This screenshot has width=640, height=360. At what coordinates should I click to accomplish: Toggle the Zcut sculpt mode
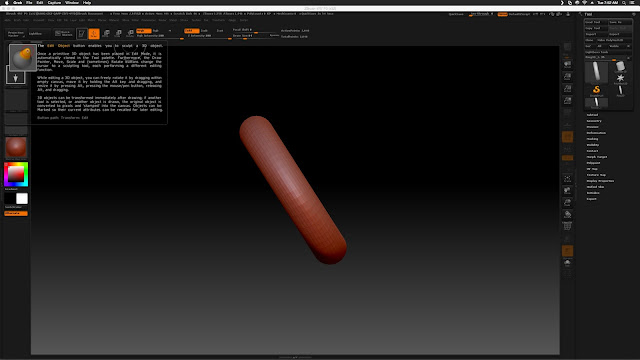tap(220, 31)
